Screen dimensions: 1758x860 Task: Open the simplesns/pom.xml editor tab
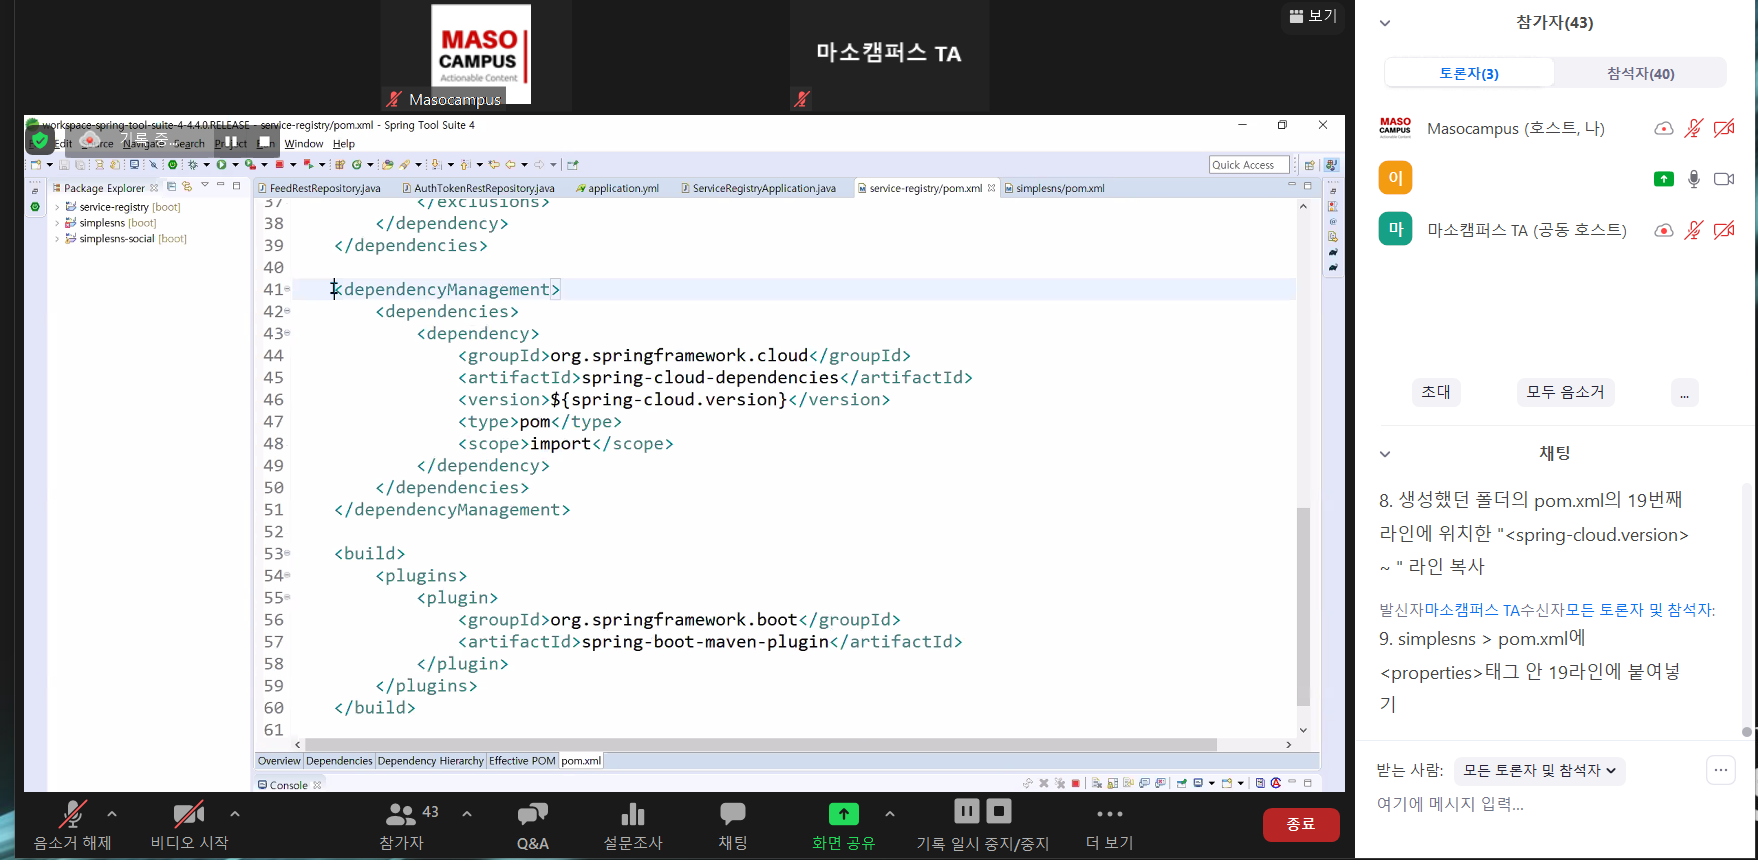tap(1059, 188)
